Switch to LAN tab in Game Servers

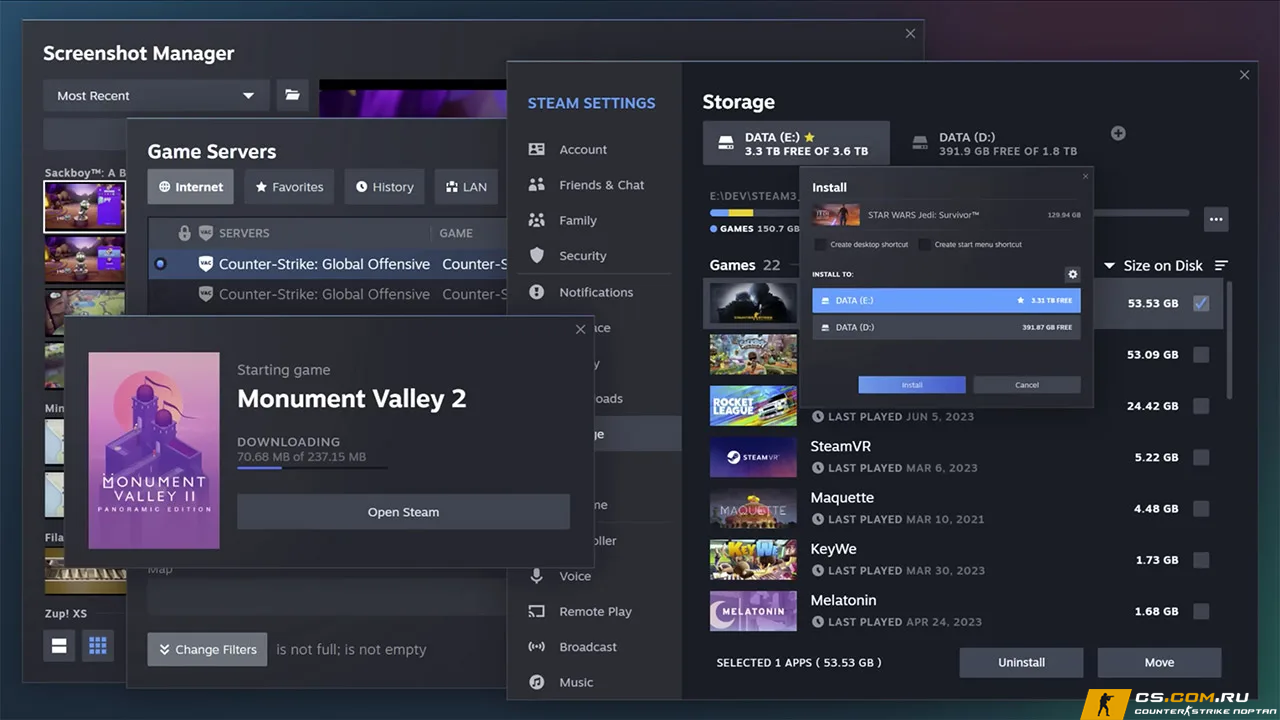pyautogui.click(x=466, y=187)
